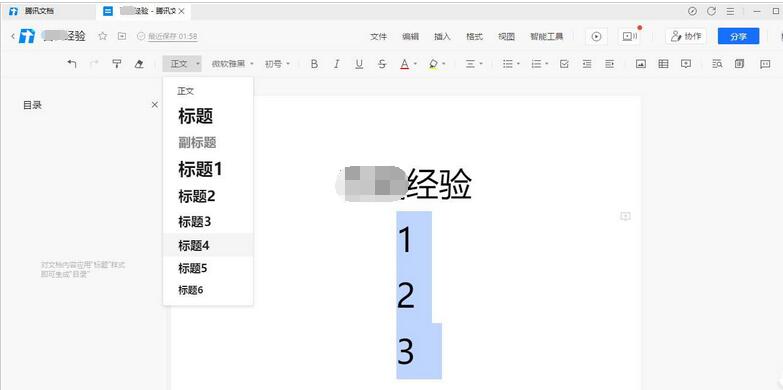Open the 编辑 menu

410,36
